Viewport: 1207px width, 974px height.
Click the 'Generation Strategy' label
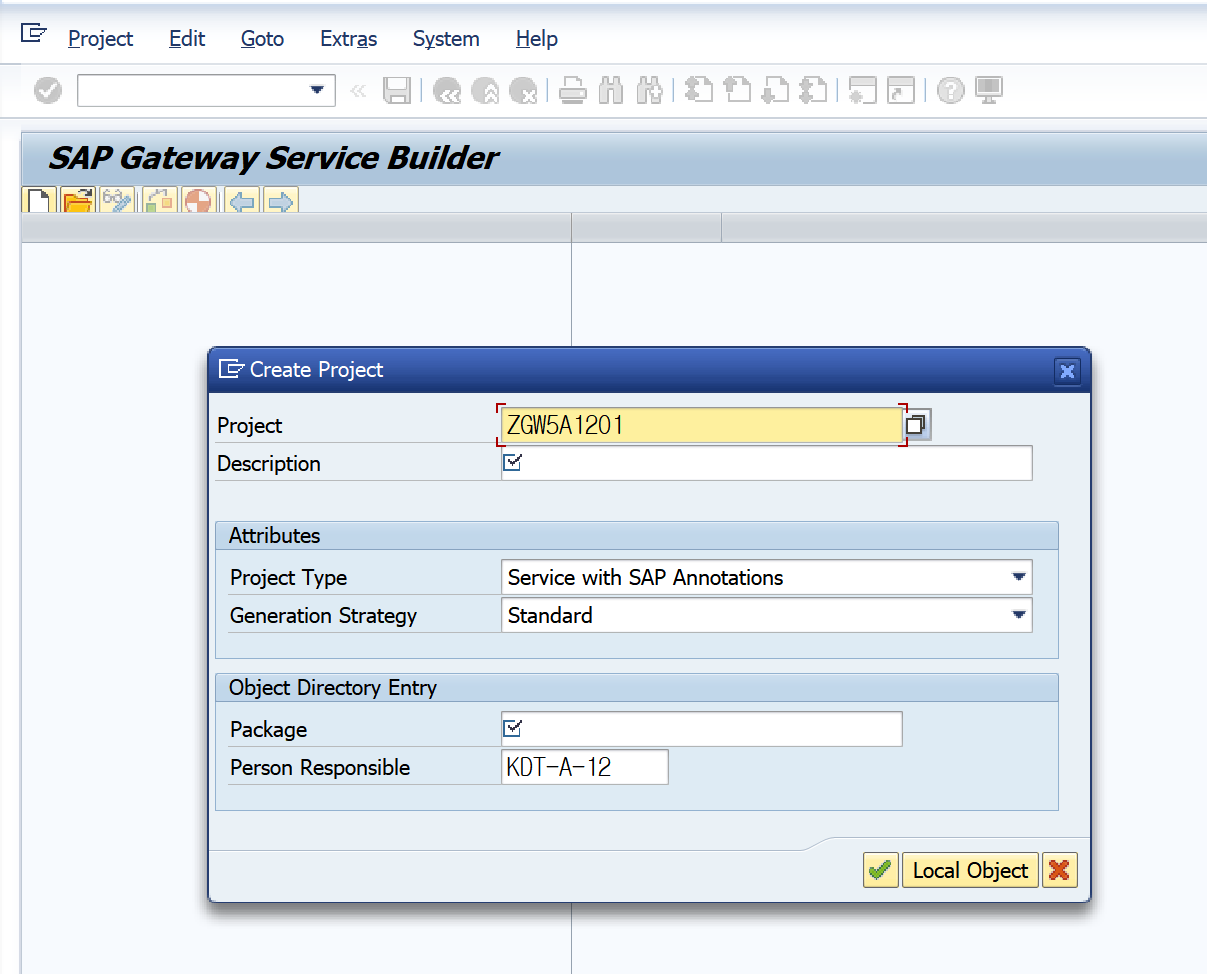[x=323, y=616]
